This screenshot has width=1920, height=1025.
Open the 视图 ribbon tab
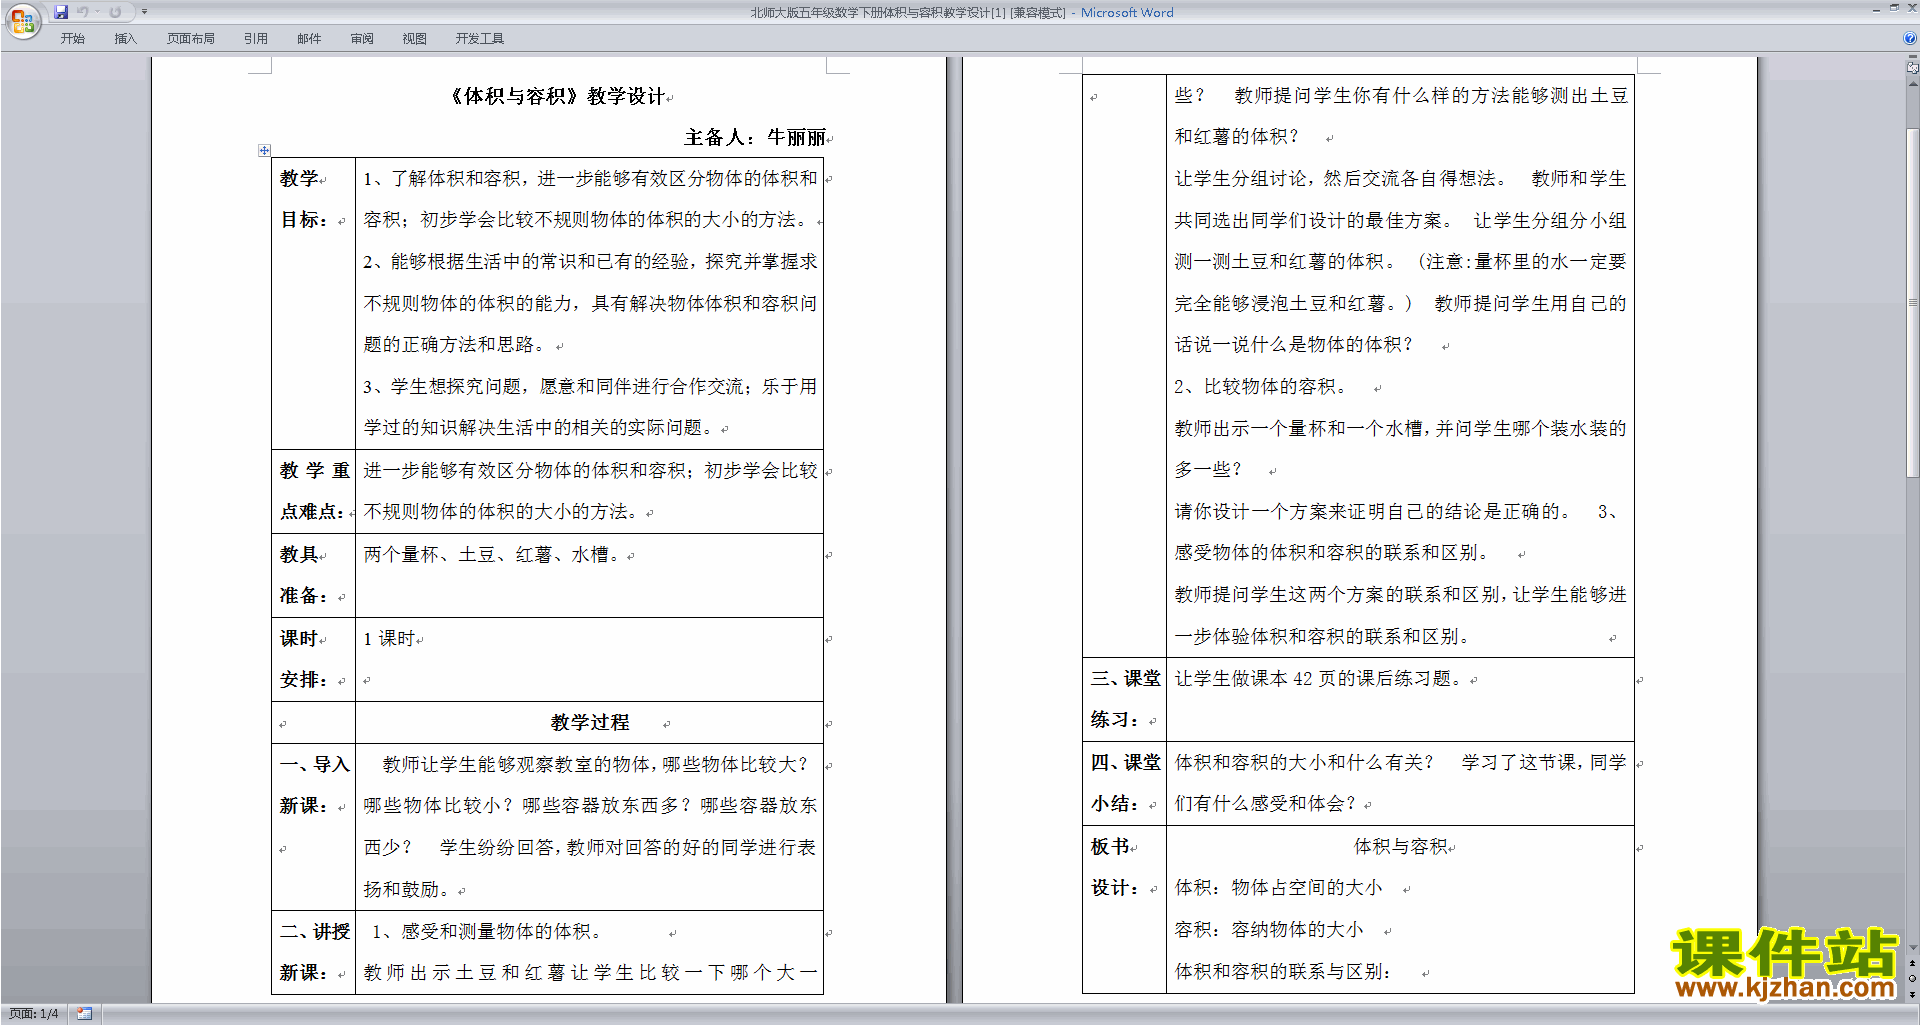click(x=414, y=38)
